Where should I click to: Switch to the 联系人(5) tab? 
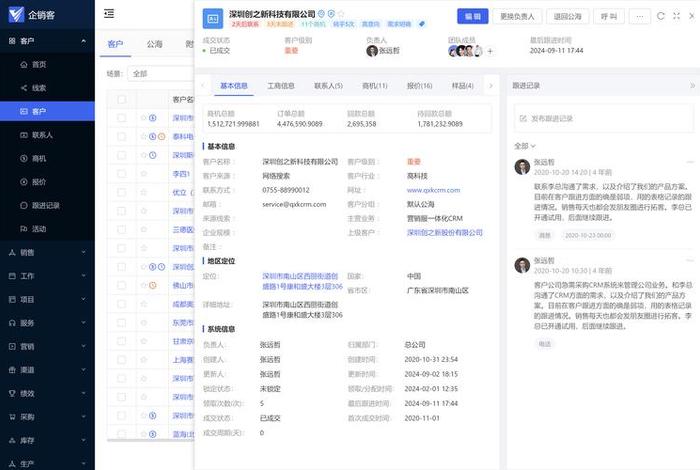pos(328,86)
